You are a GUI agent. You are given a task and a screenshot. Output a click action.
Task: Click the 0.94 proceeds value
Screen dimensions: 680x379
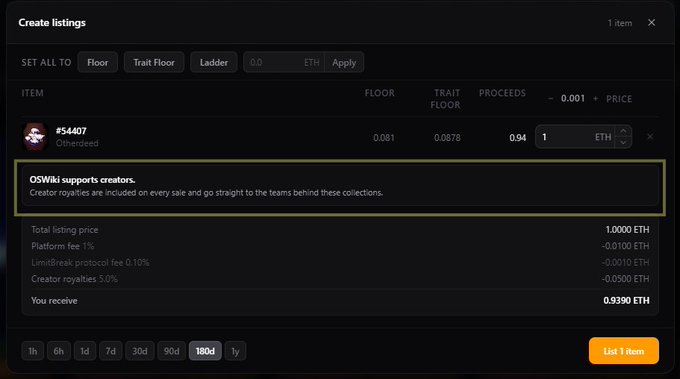point(517,138)
